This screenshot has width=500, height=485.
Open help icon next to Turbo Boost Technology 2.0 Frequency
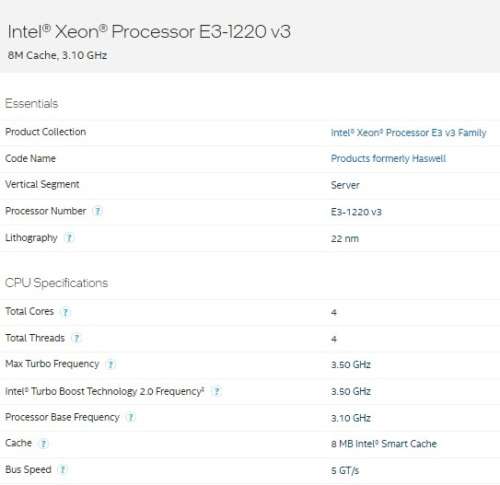pyautogui.click(x=217, y=391)
